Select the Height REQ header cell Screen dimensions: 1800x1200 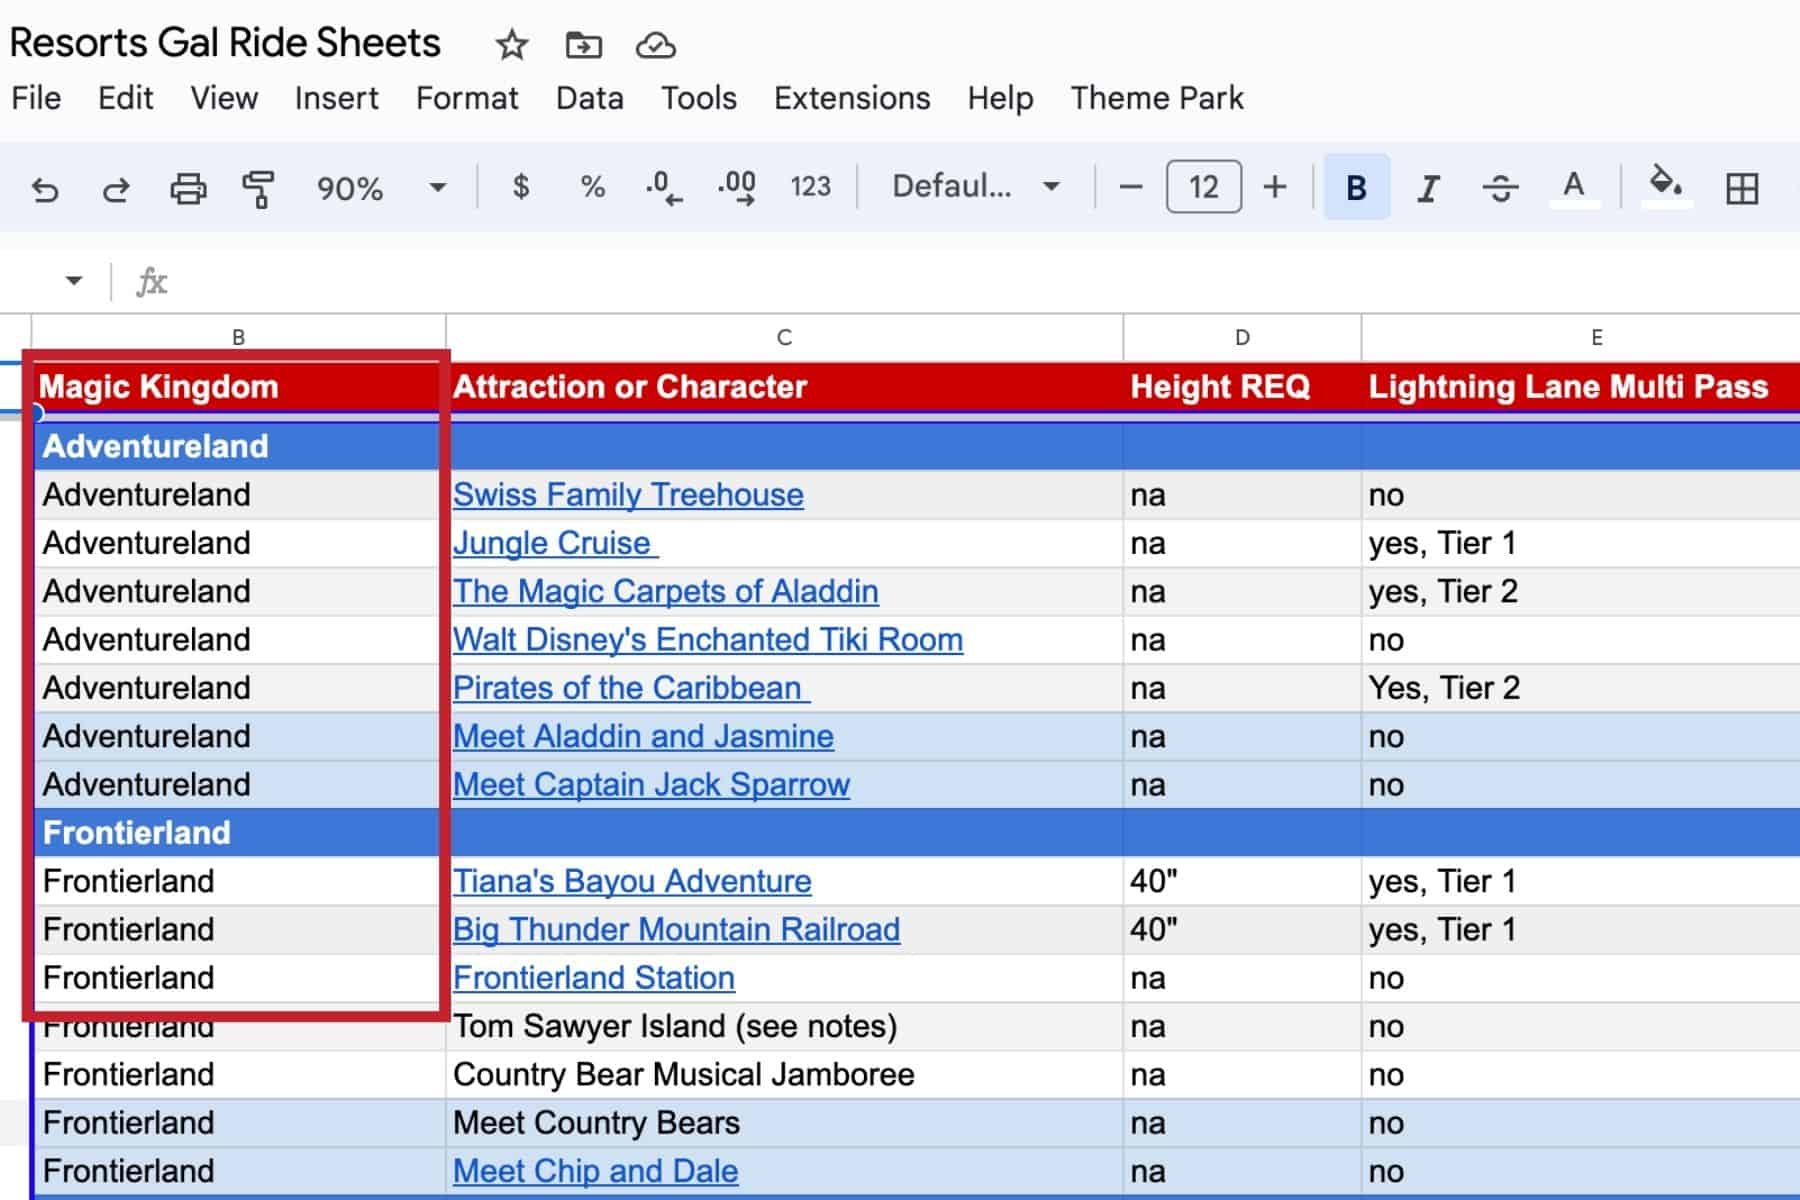1242,387
